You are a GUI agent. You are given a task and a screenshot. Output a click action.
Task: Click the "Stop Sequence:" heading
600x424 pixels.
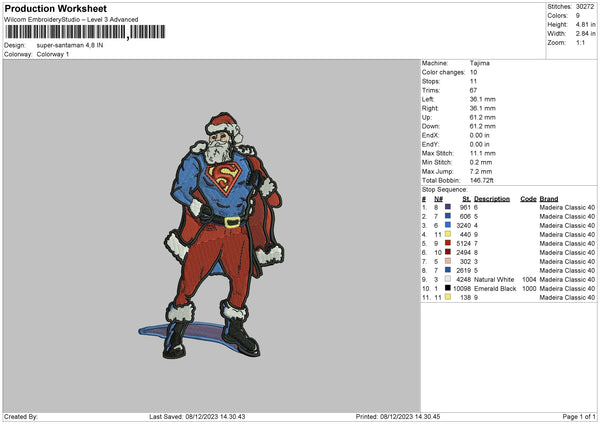coord(445,189)
